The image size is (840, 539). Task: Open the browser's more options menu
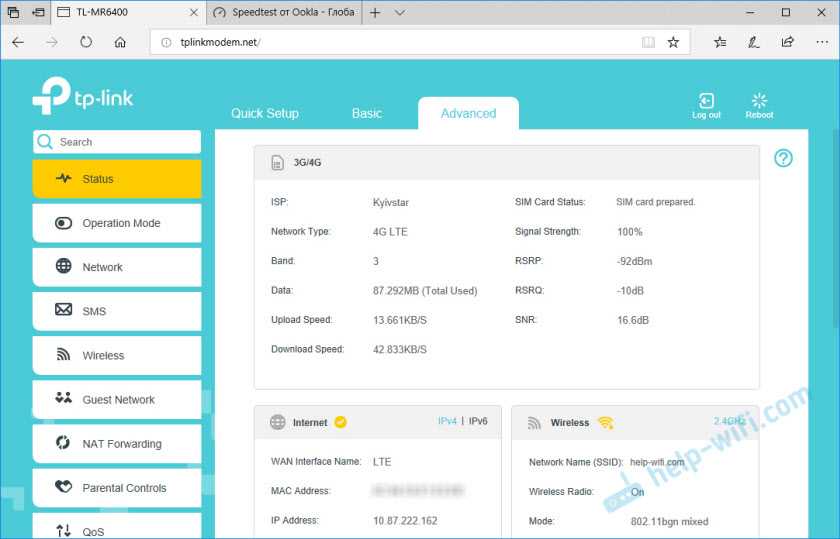[820, 42]
